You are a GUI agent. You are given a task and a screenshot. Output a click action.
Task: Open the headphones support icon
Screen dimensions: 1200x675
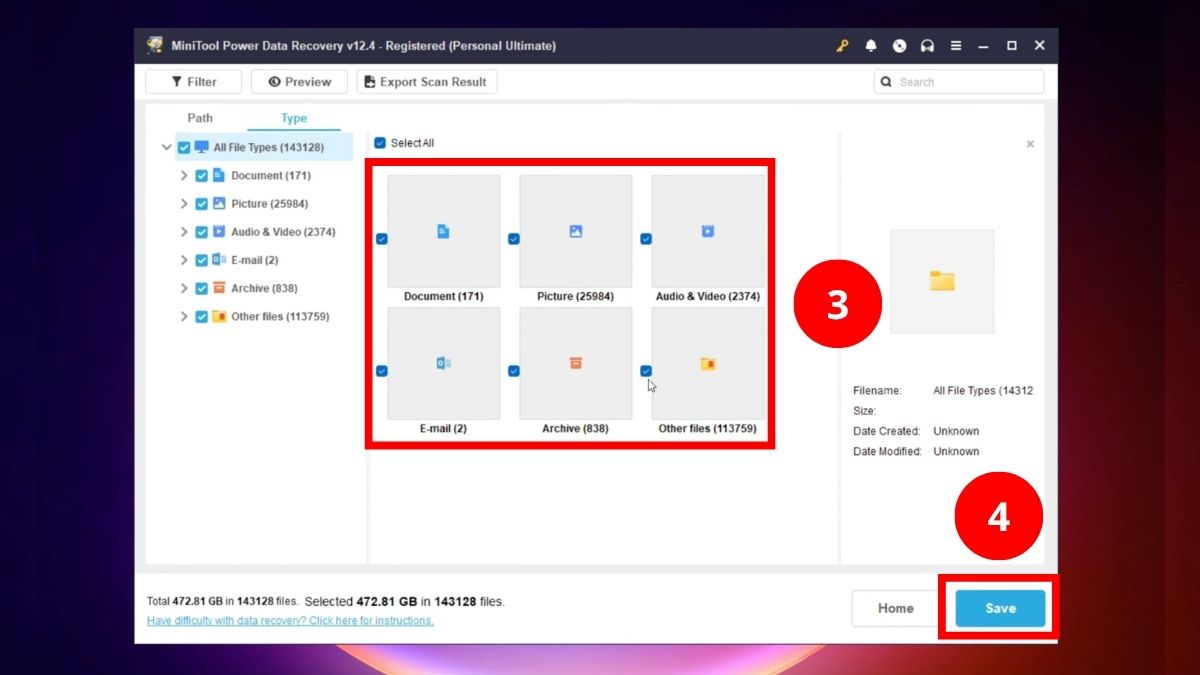[x=927, y=46]
